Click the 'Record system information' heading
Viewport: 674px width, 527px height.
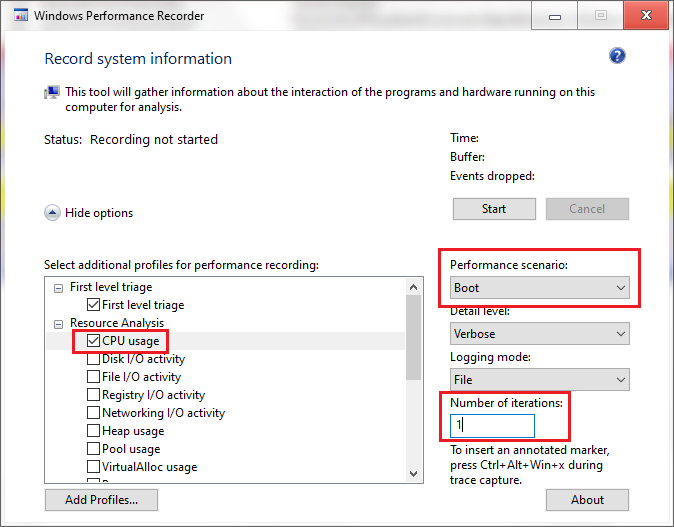(x=138, y=59)
